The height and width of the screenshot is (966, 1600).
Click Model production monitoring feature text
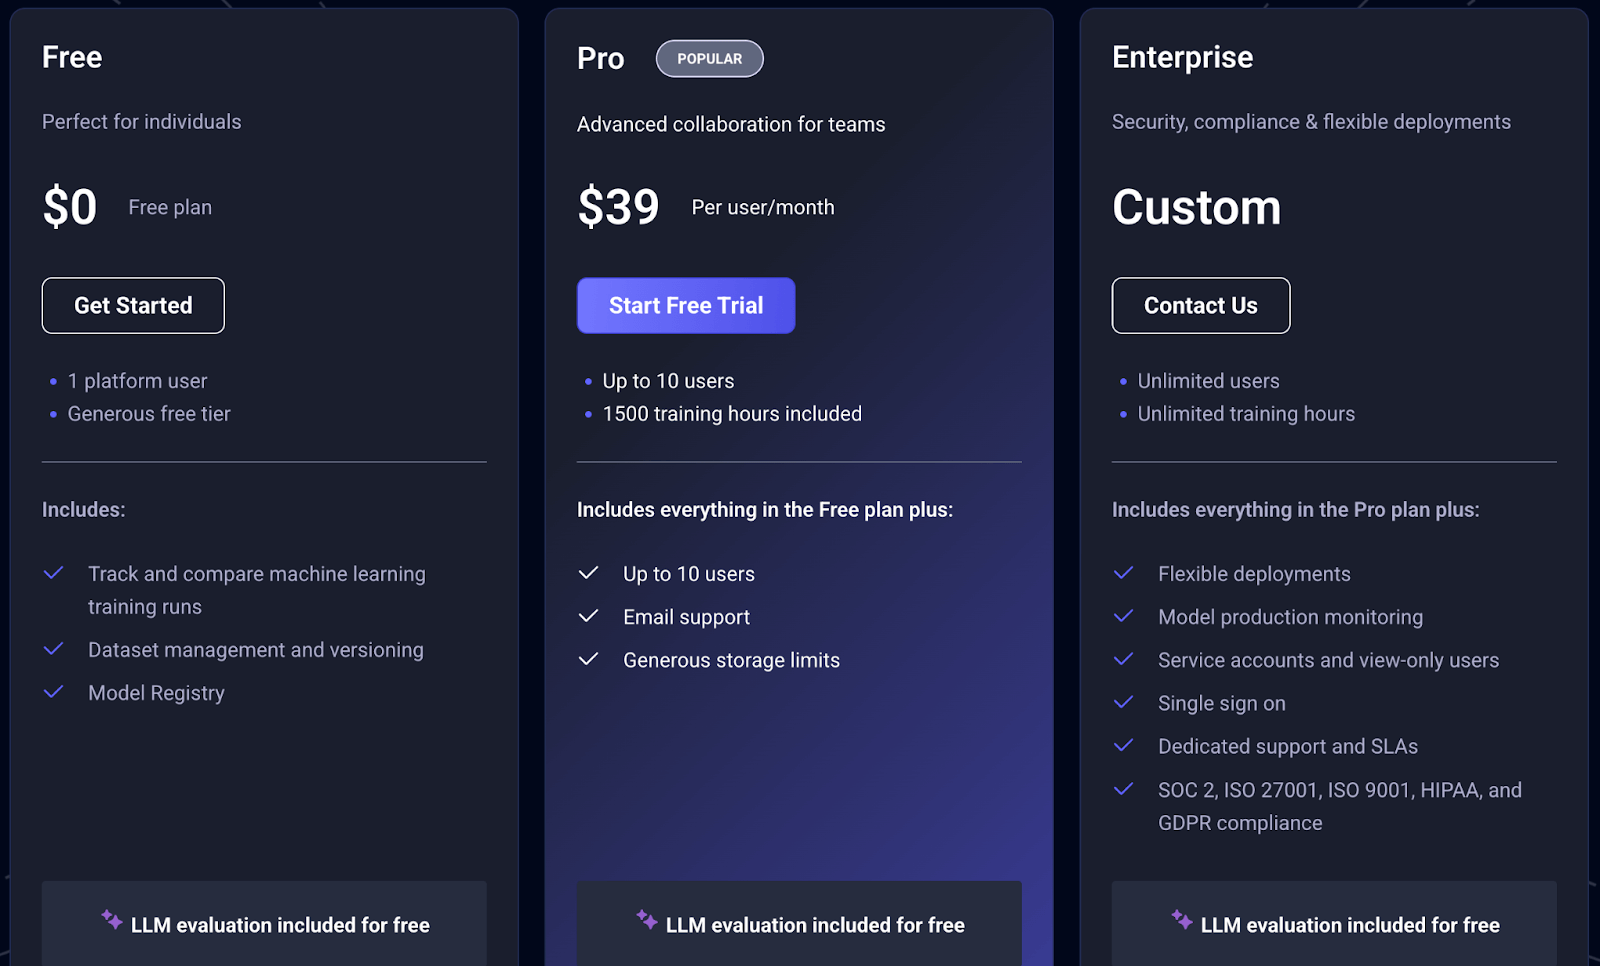(x=1290, y=617)
